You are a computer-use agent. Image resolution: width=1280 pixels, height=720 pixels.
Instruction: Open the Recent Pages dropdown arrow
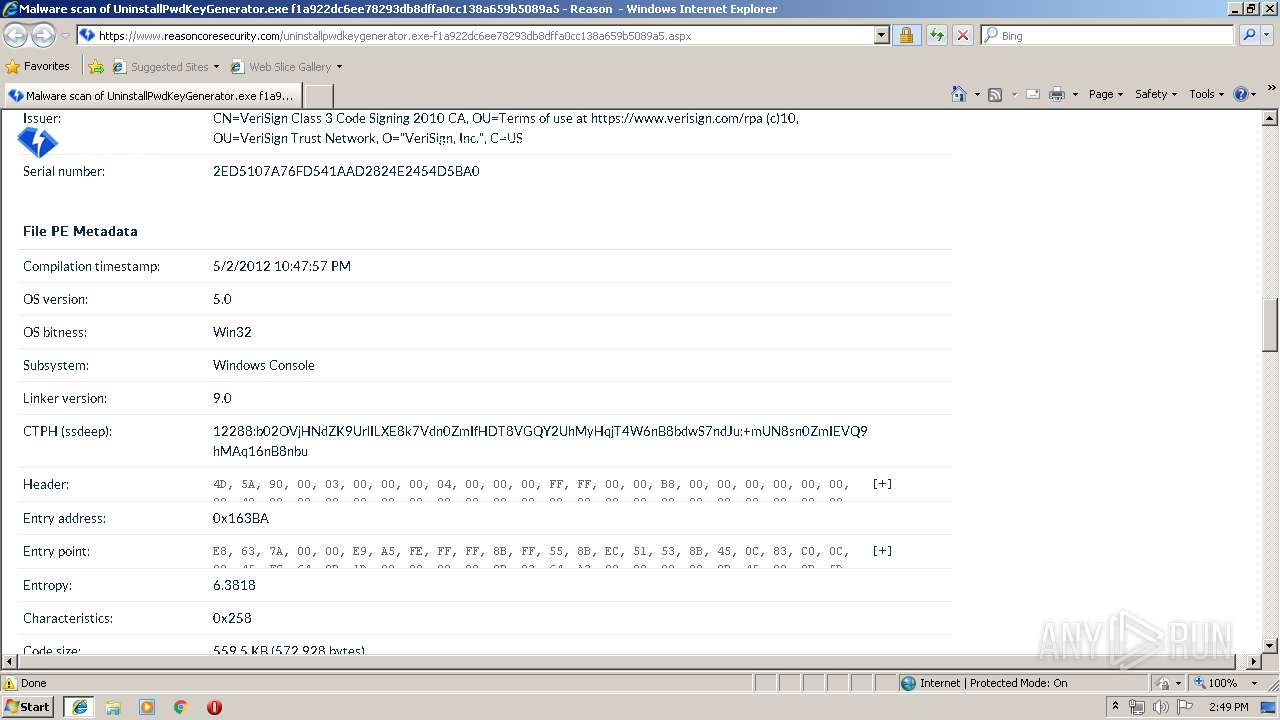(x=66, y=35)
